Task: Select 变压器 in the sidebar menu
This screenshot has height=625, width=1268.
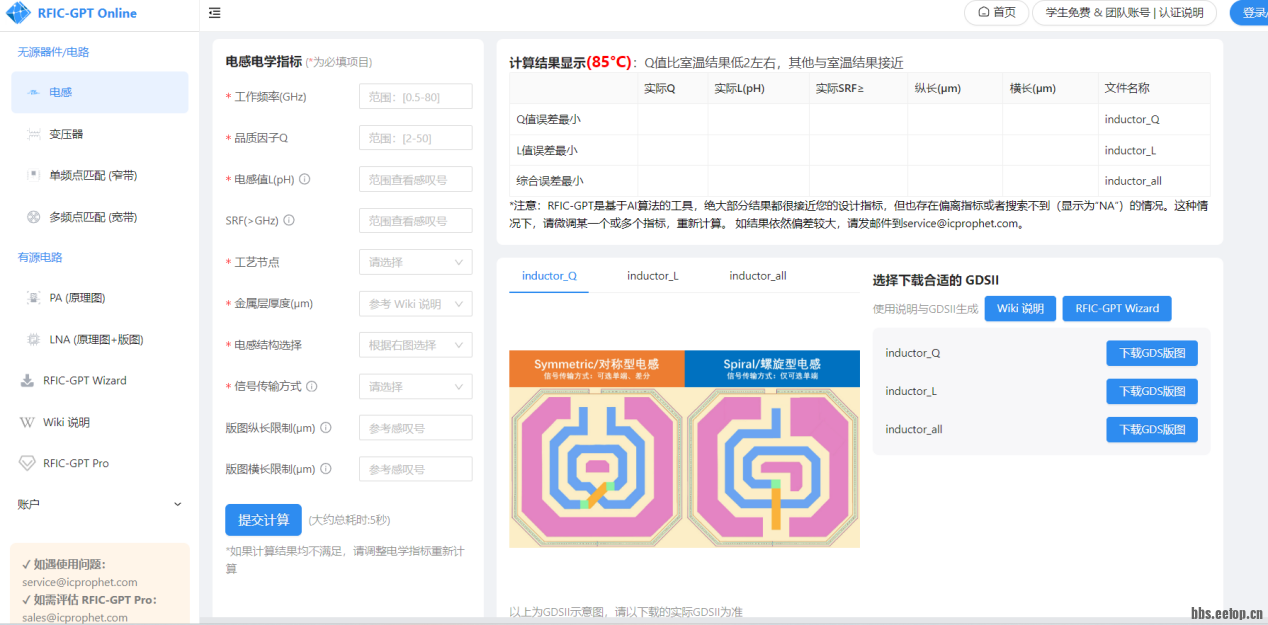Action: pyautogui.click(x=100, y=134)
